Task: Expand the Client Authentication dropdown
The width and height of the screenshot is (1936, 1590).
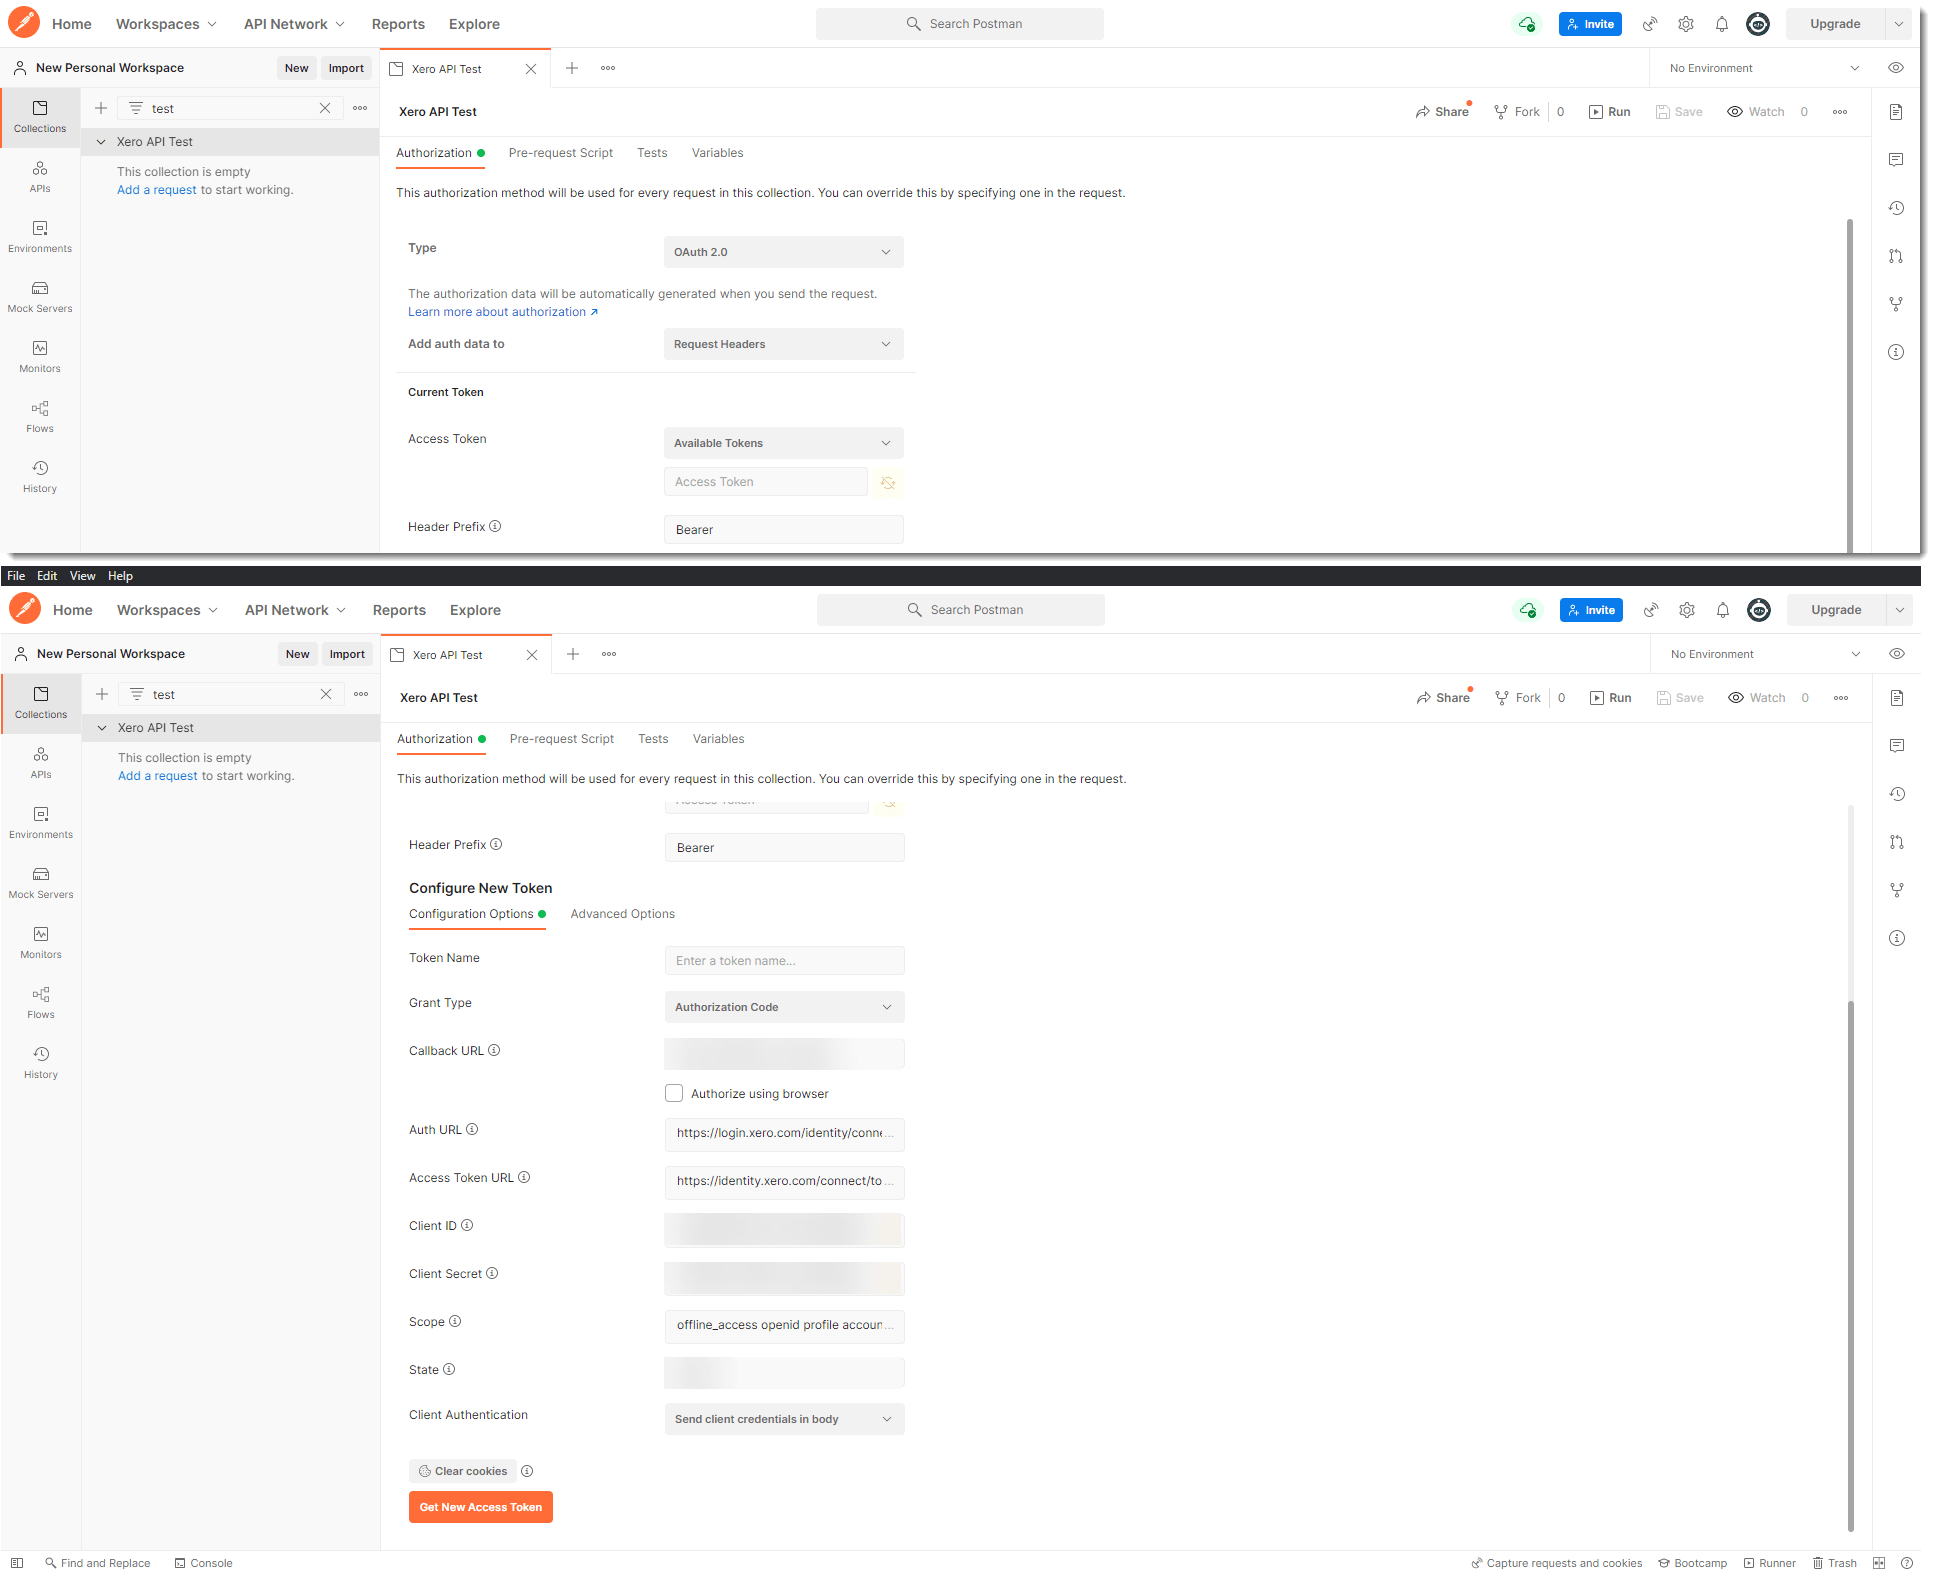Action: tap(784, 1419)
